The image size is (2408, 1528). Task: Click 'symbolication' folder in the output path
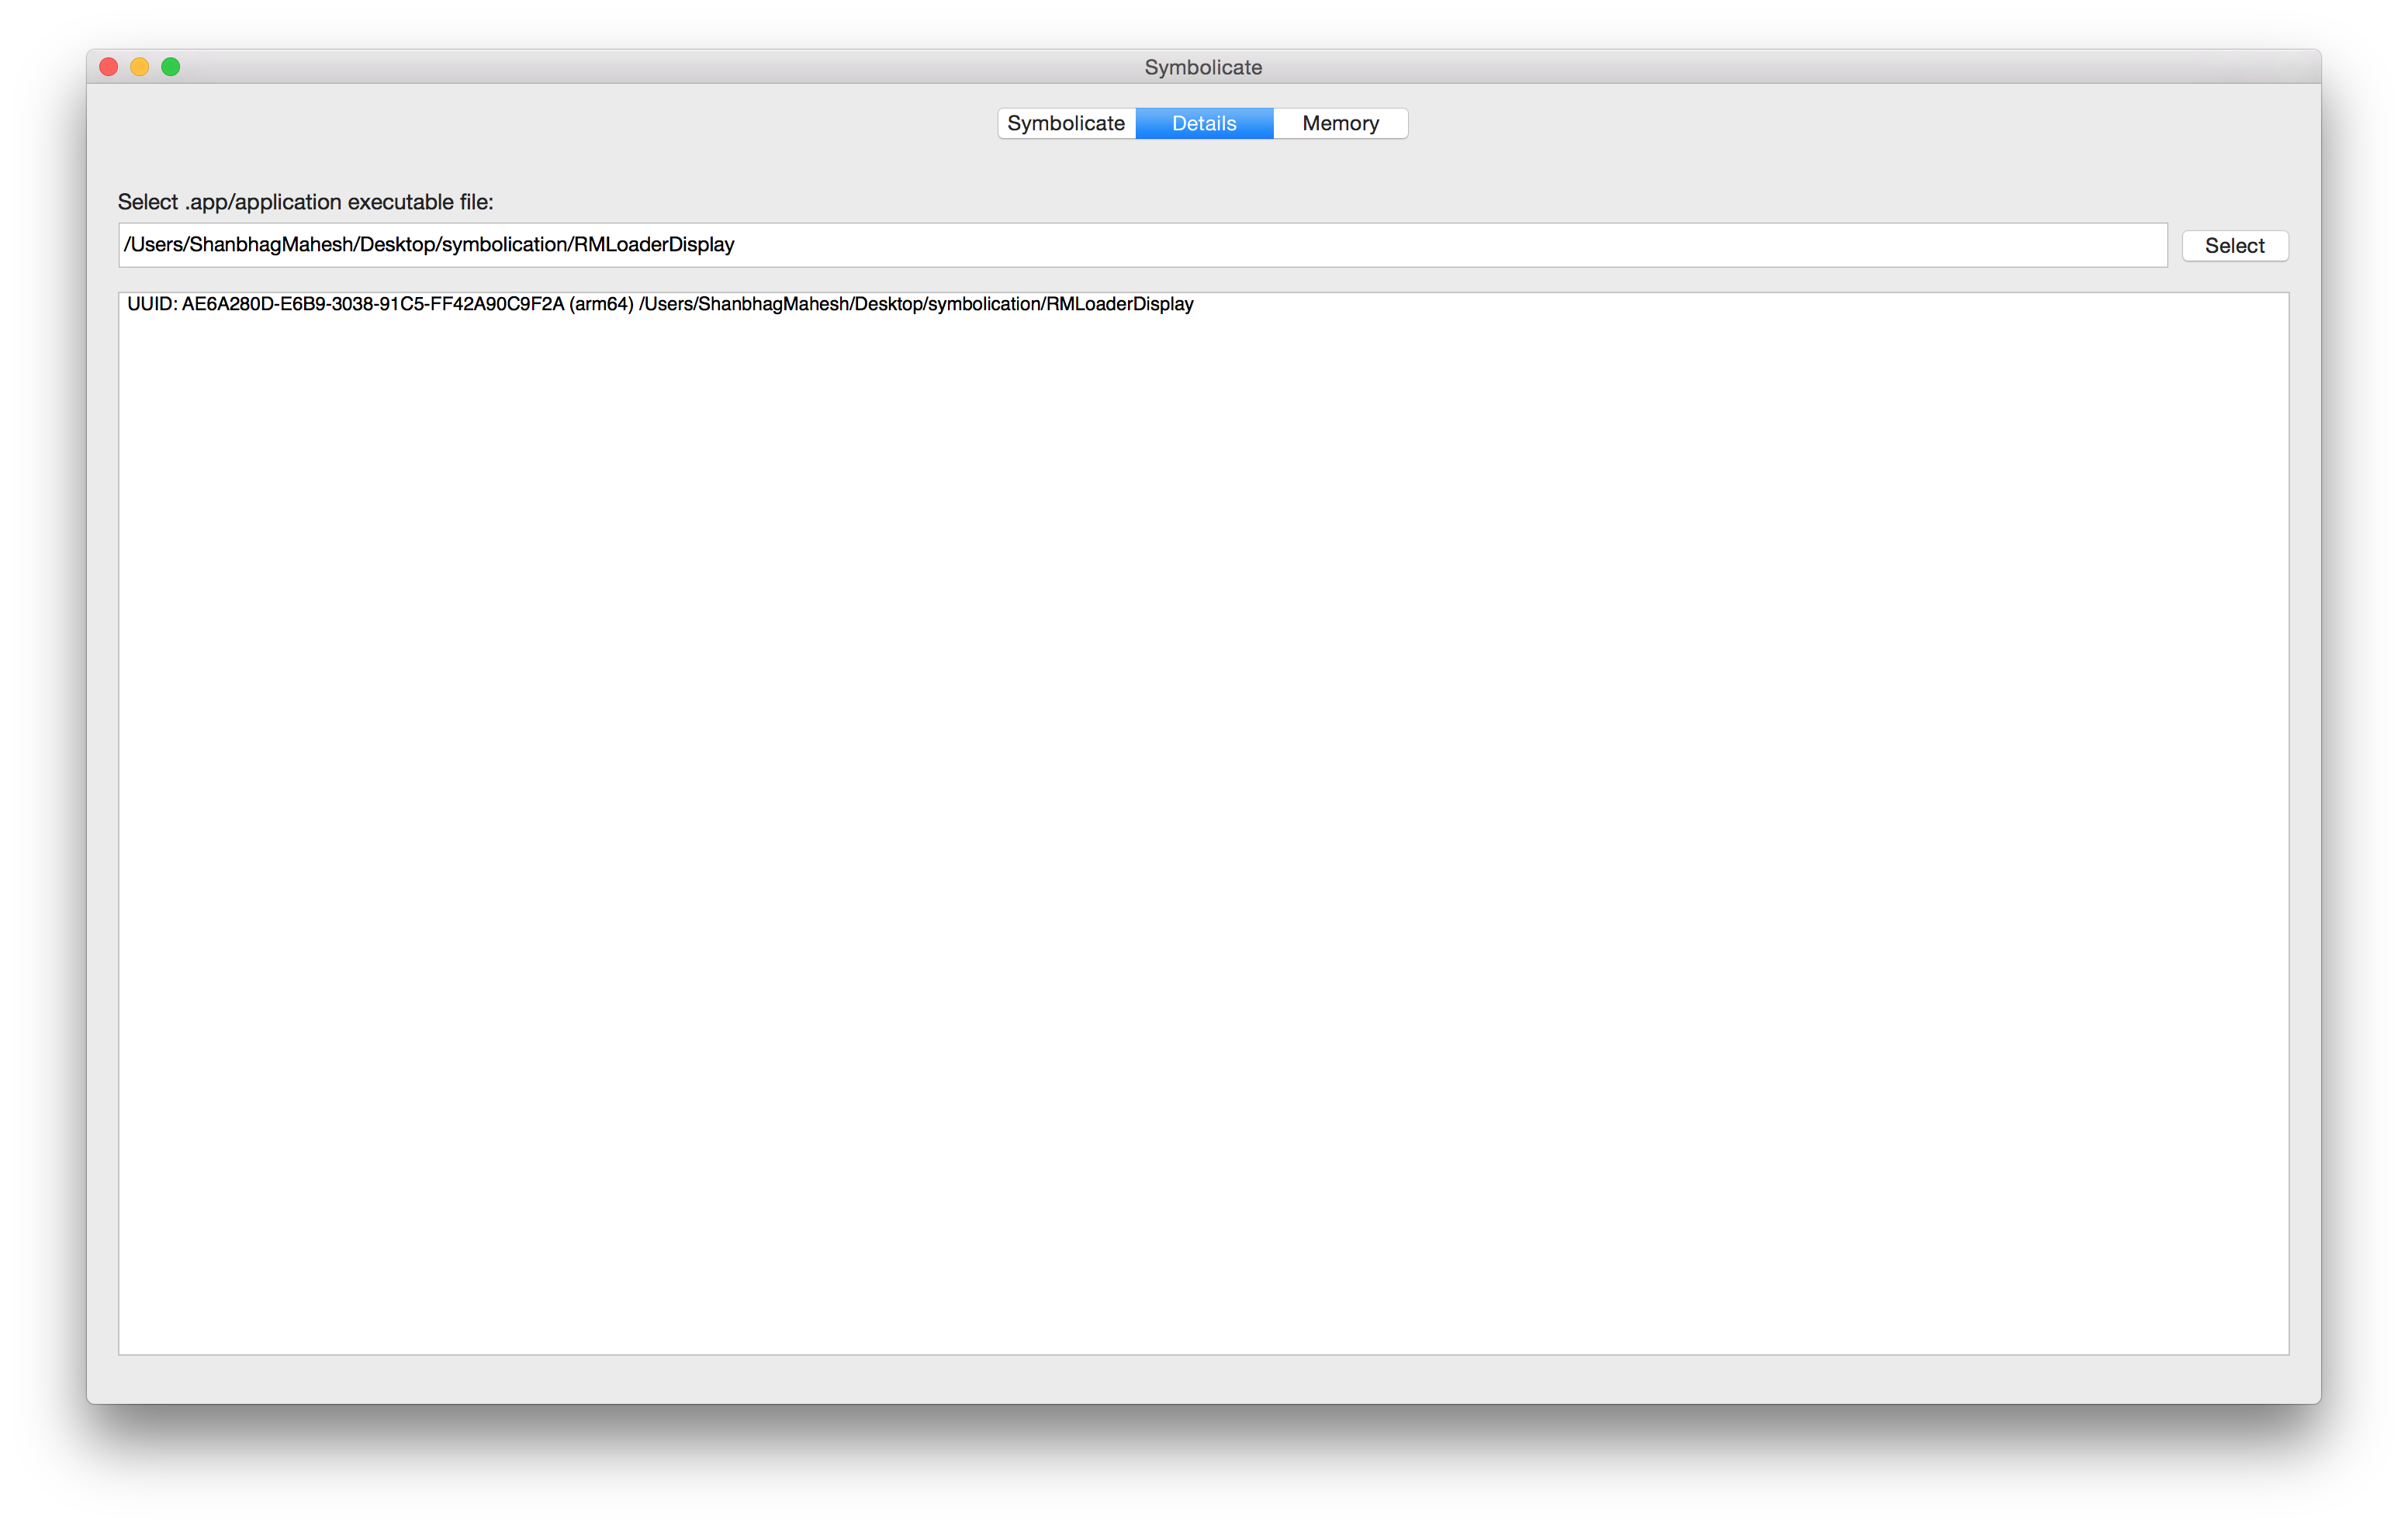pos(984,304)
